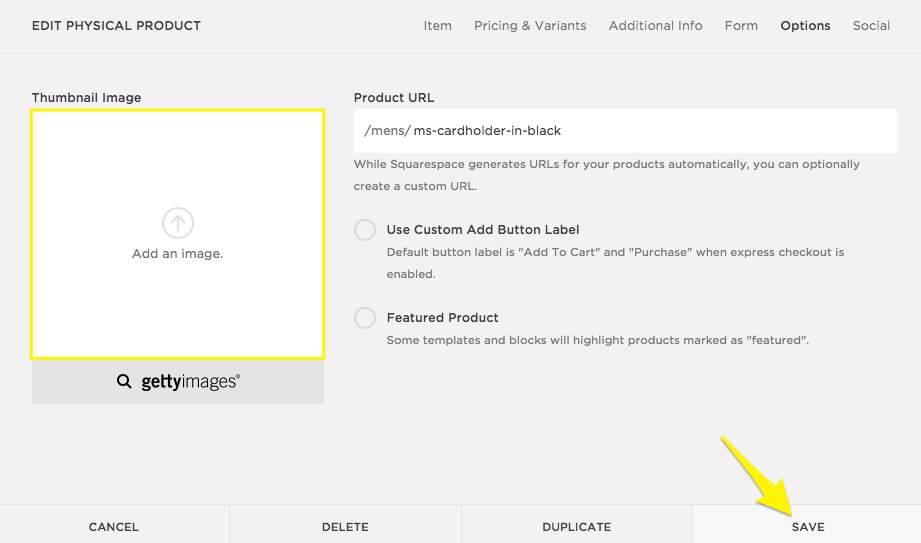Switch to the Item tab

click(x=437, y=26)
